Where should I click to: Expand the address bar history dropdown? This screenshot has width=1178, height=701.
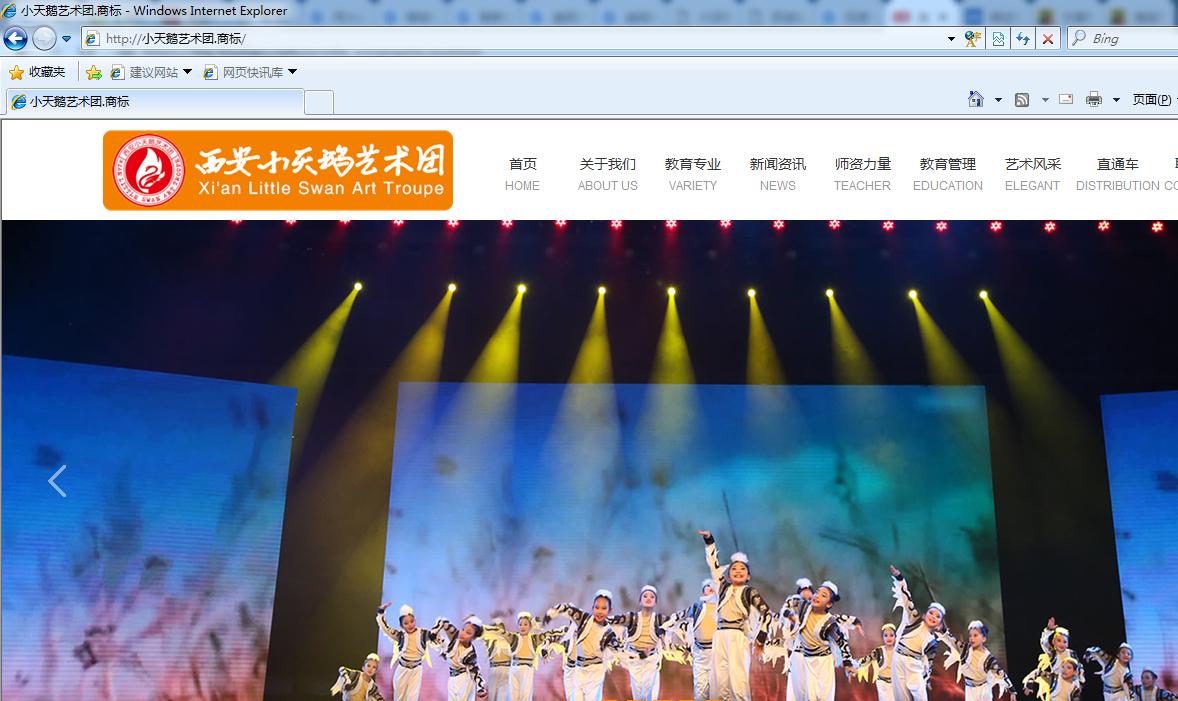click(950, 38)
